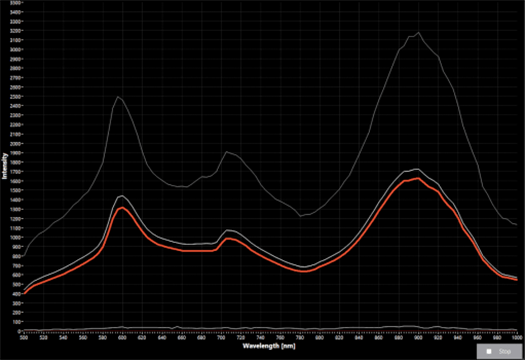Click the 3200 intensity axis label
Viewport: 525px width, 360px height.
[x=15, y=30]
